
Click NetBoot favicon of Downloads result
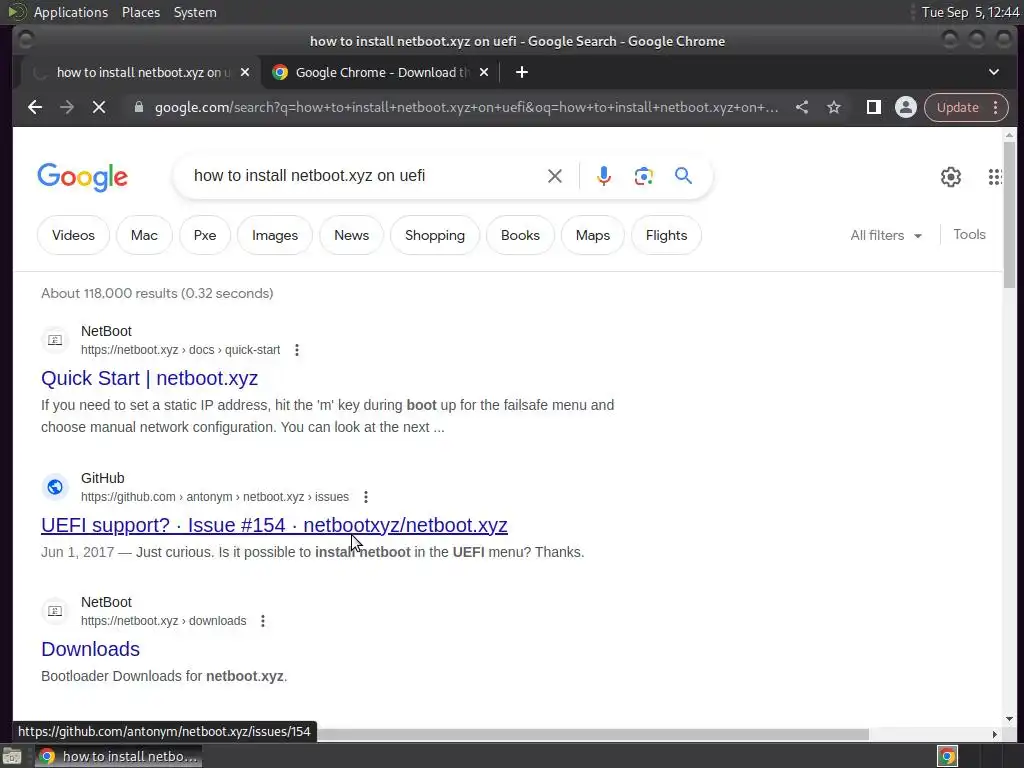point(55,611)
